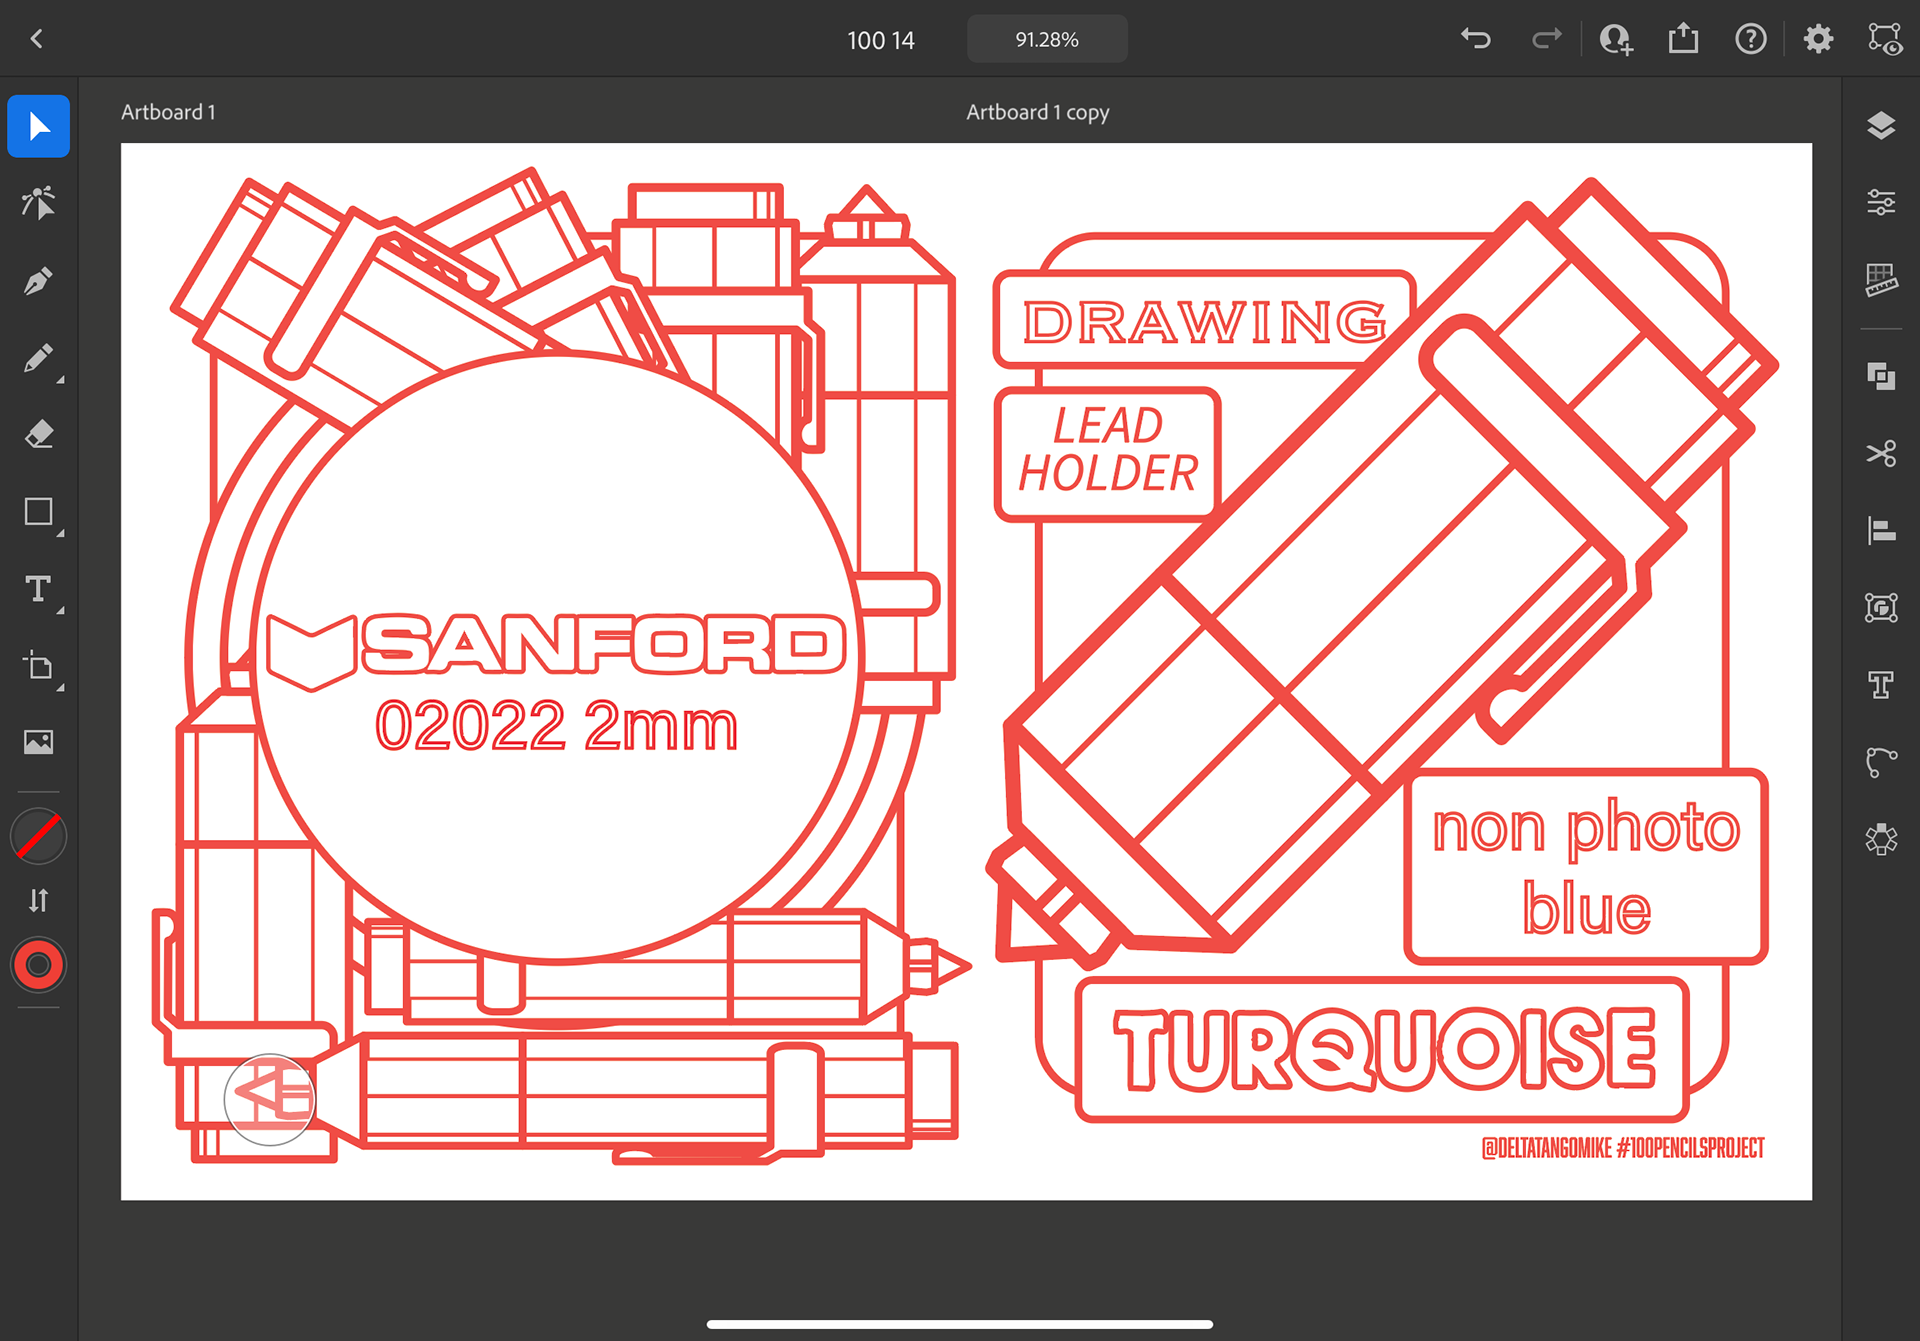This screenshot has height=1341, width=1920.
Task: Select the Selection arrow tool
Action: point(38,126)
